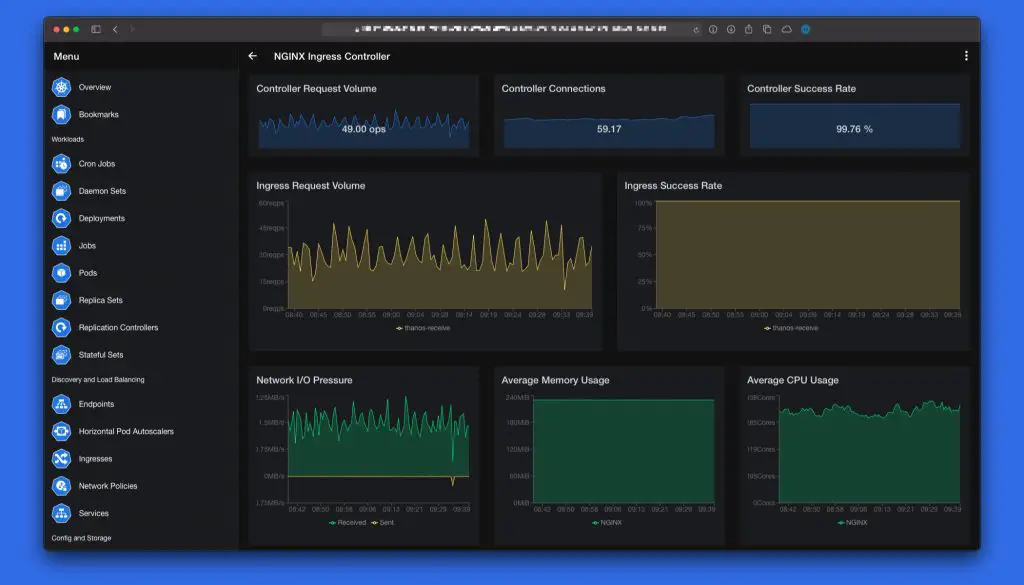
Task: Open the Network Policies icon
Action: (61, 486)
